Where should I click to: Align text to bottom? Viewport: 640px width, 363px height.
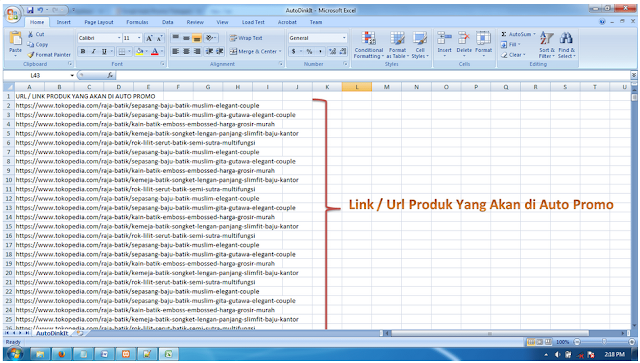197,38
